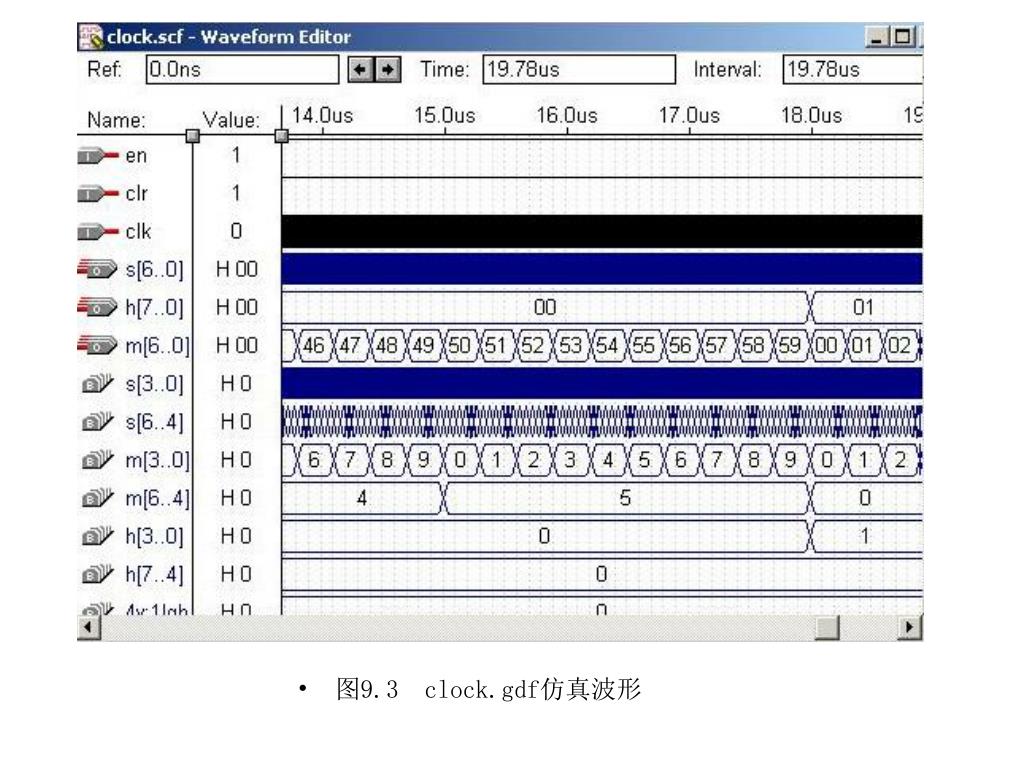Image resolution: width=1024 pixels, height=768 pixels.
Task: Click the Name/Value column divider handle
Action: (x=193, y=136)
